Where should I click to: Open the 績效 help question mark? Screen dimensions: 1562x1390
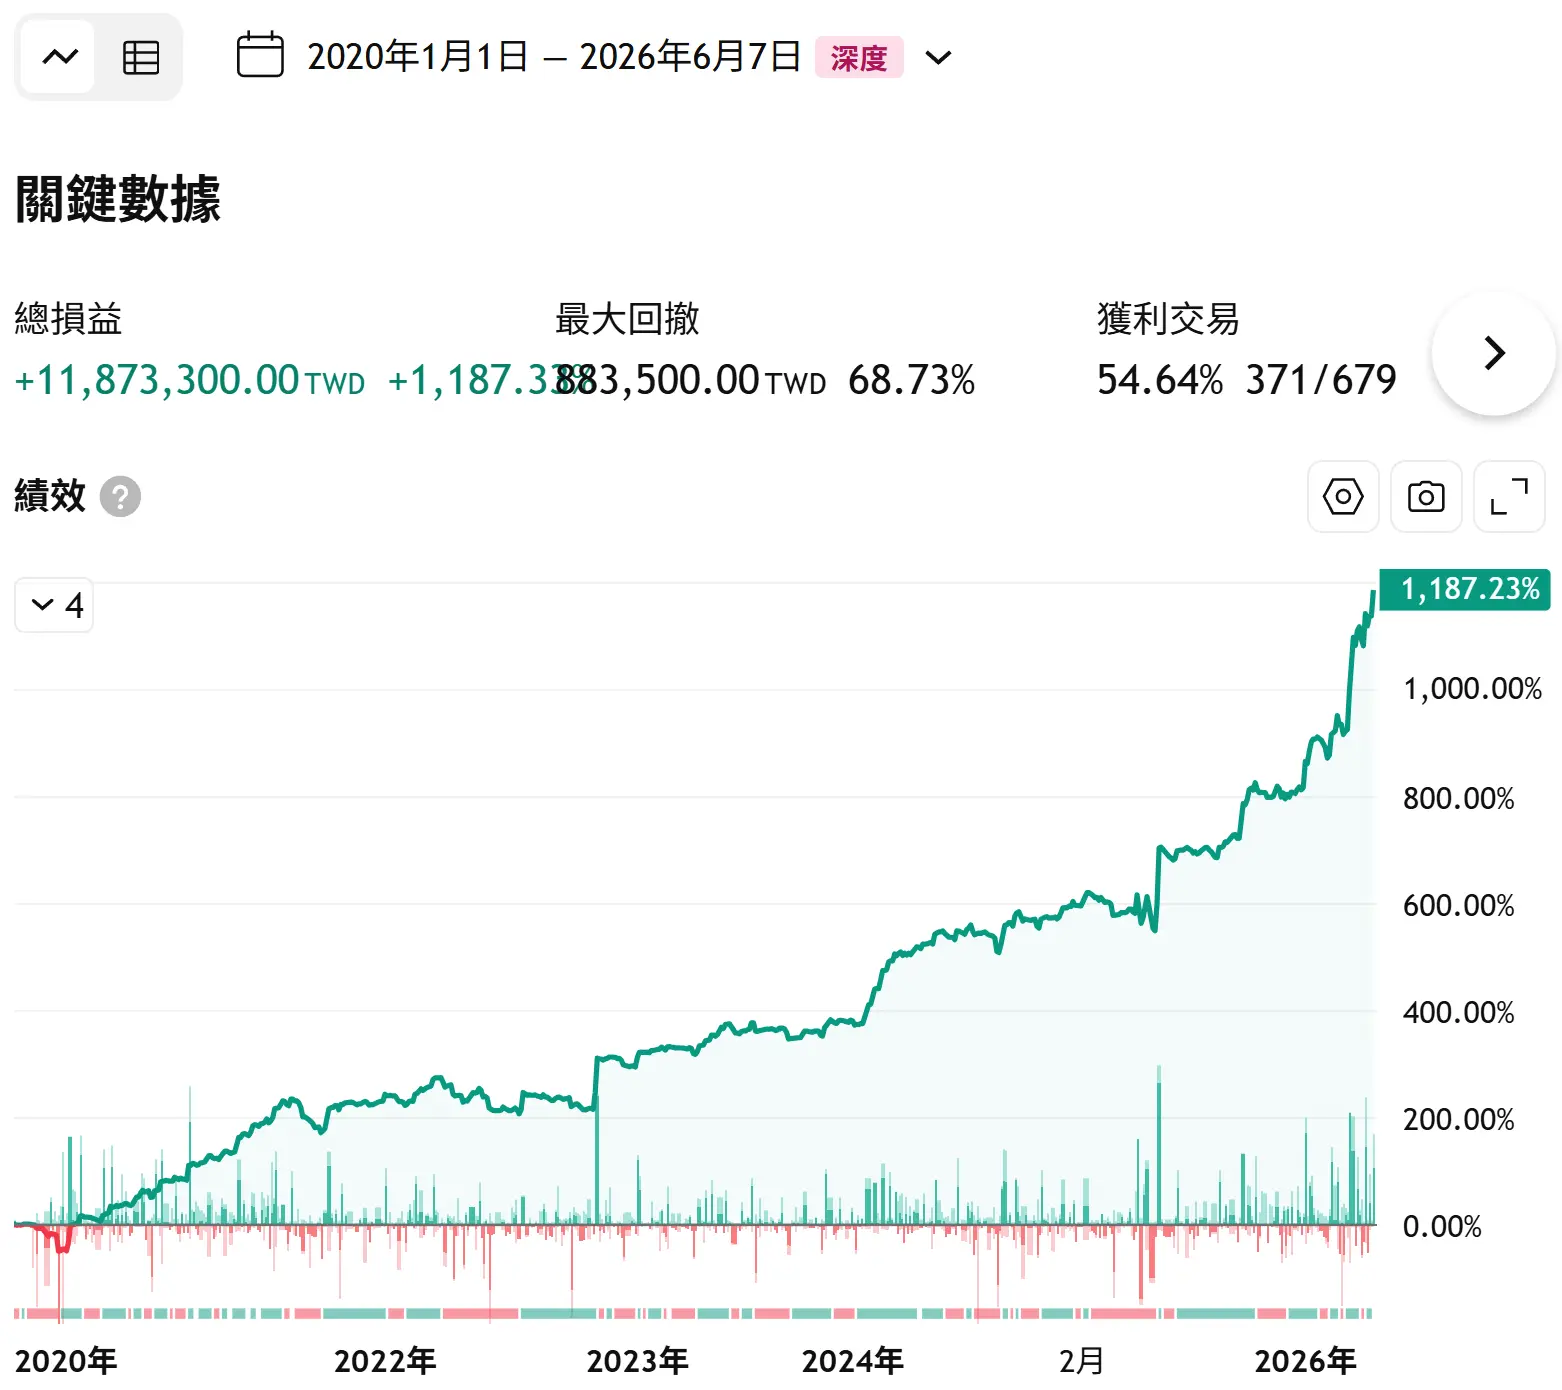click(120, 496)
